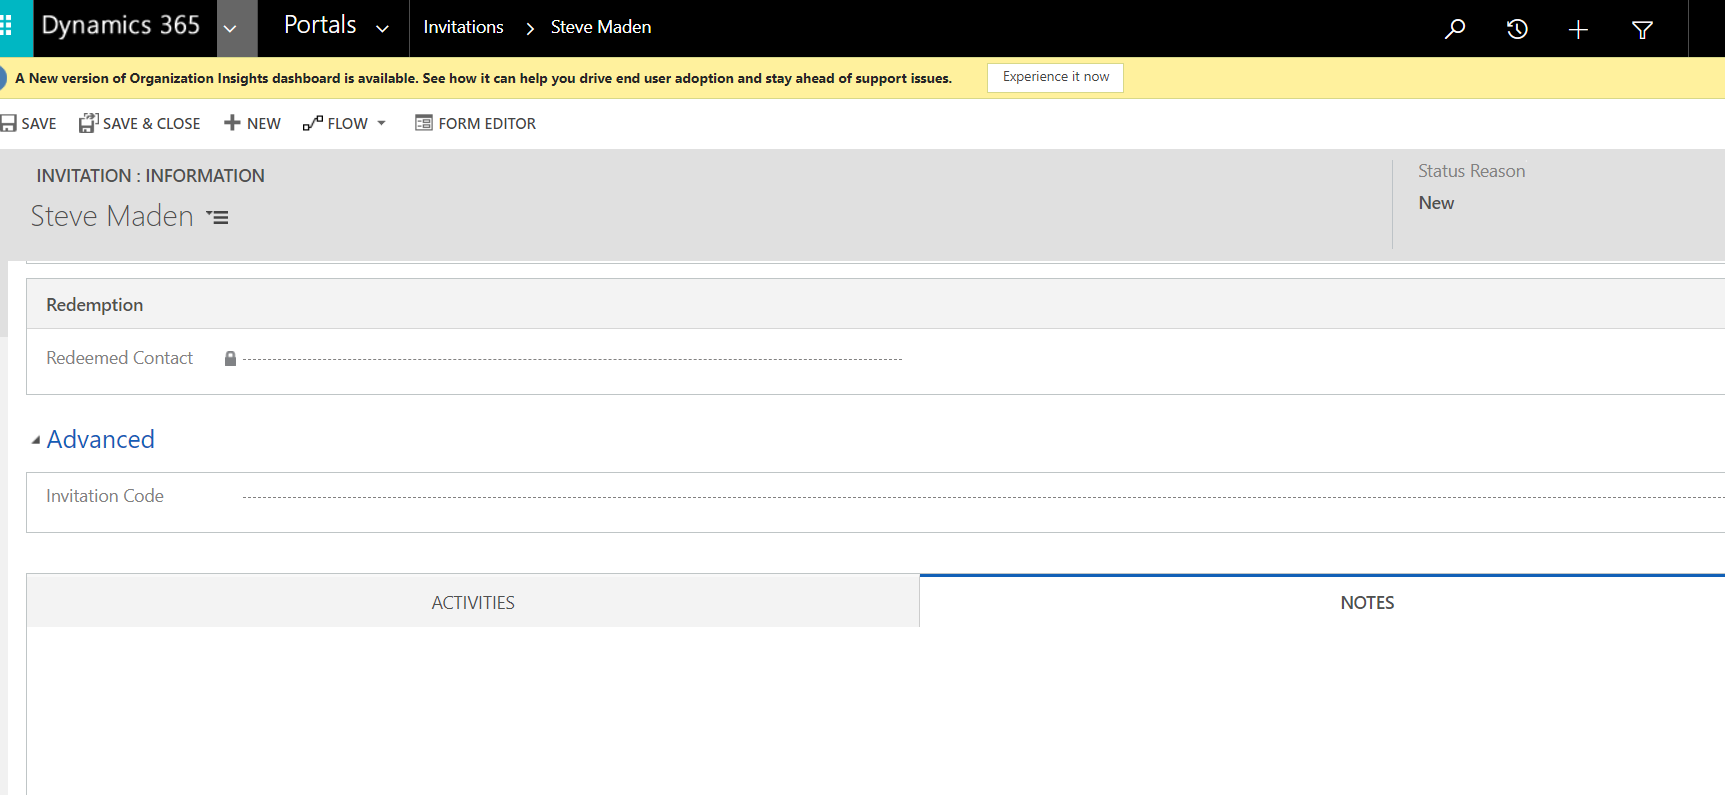
Task: Click the search magnifier icon
Action: 1455,29
